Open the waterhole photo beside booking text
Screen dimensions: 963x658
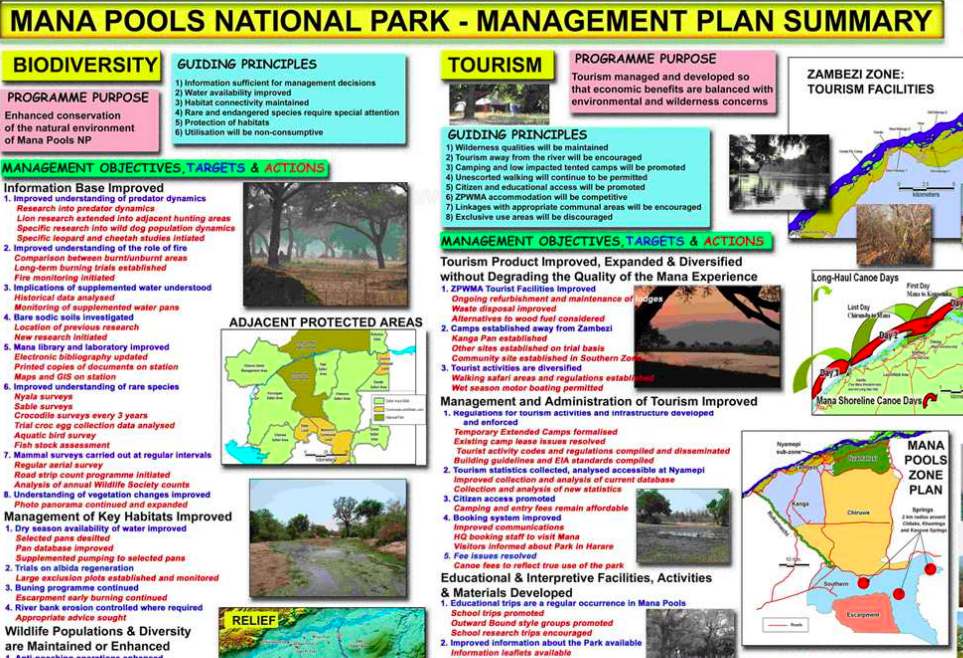pos(683,527)
